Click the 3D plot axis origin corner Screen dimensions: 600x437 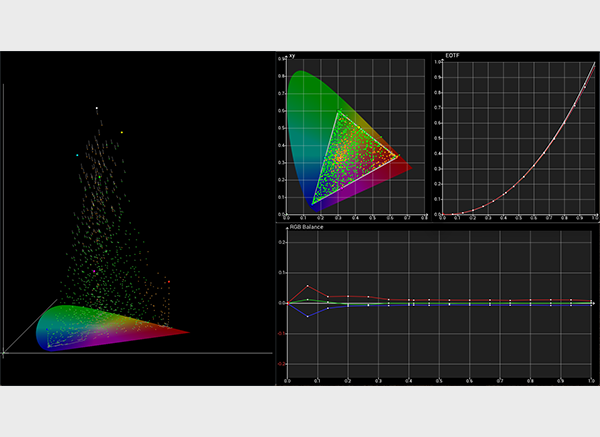pos(3,353)
